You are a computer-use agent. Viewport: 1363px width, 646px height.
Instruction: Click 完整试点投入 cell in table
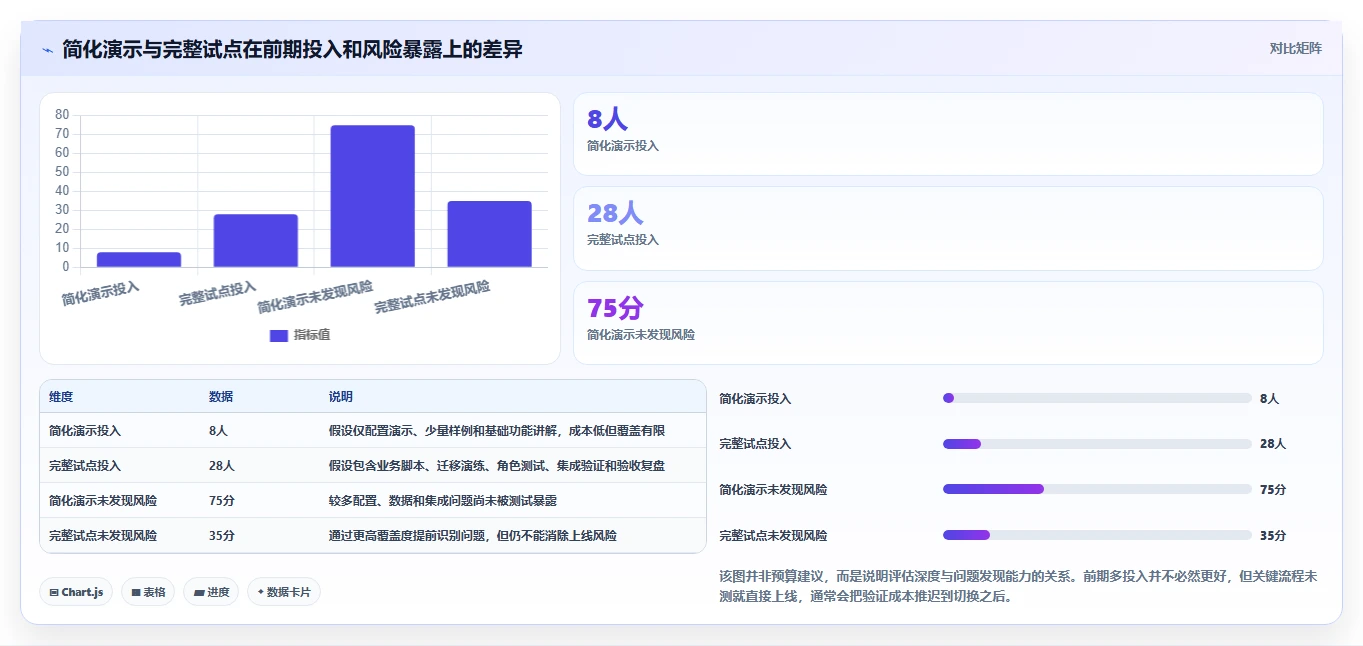click(x=85, y=466)
